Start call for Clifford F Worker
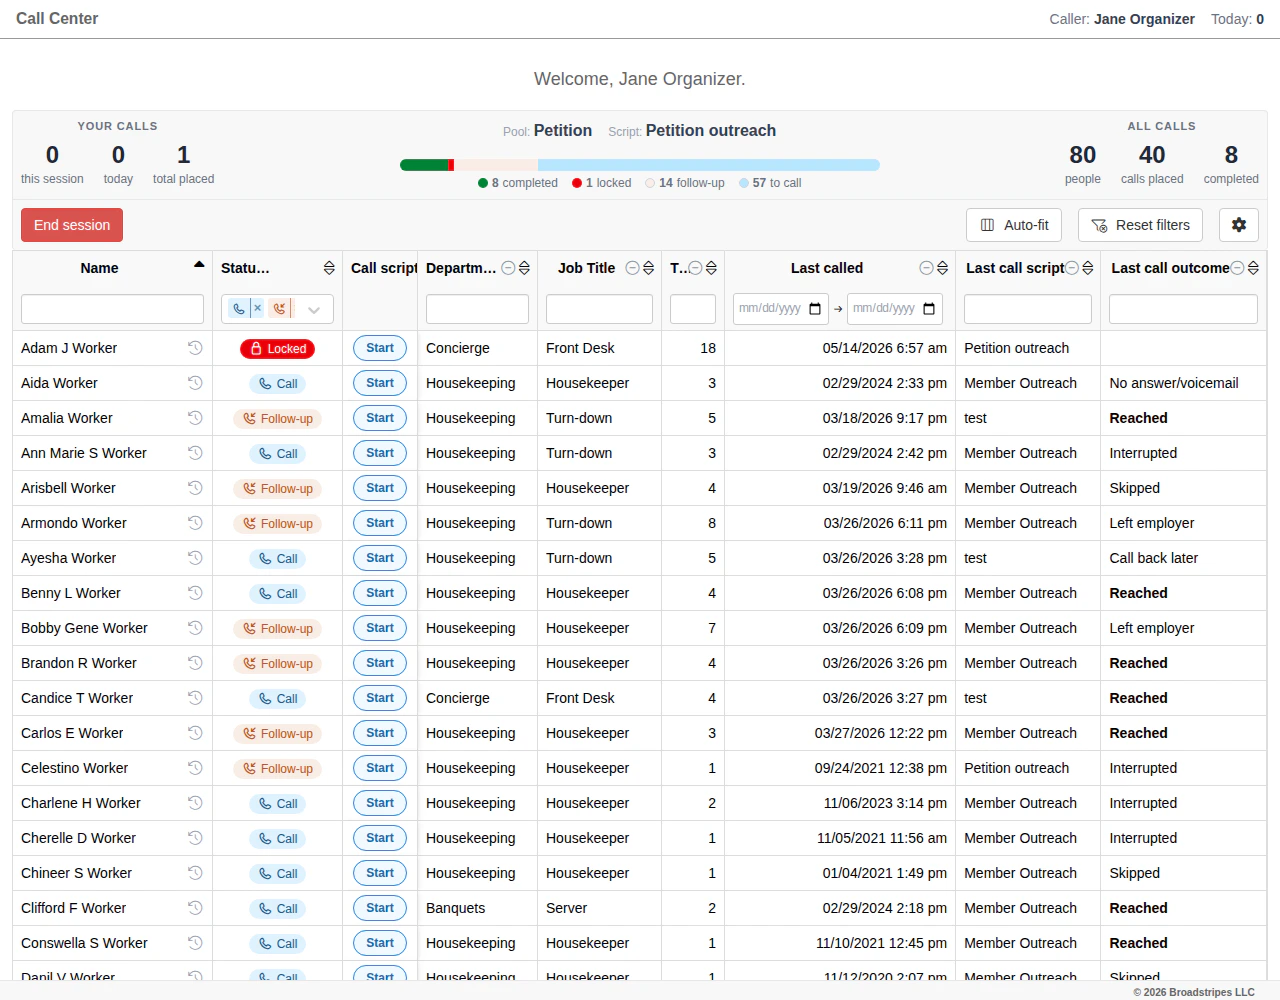 pyautogui.click(x=380, y=908)
